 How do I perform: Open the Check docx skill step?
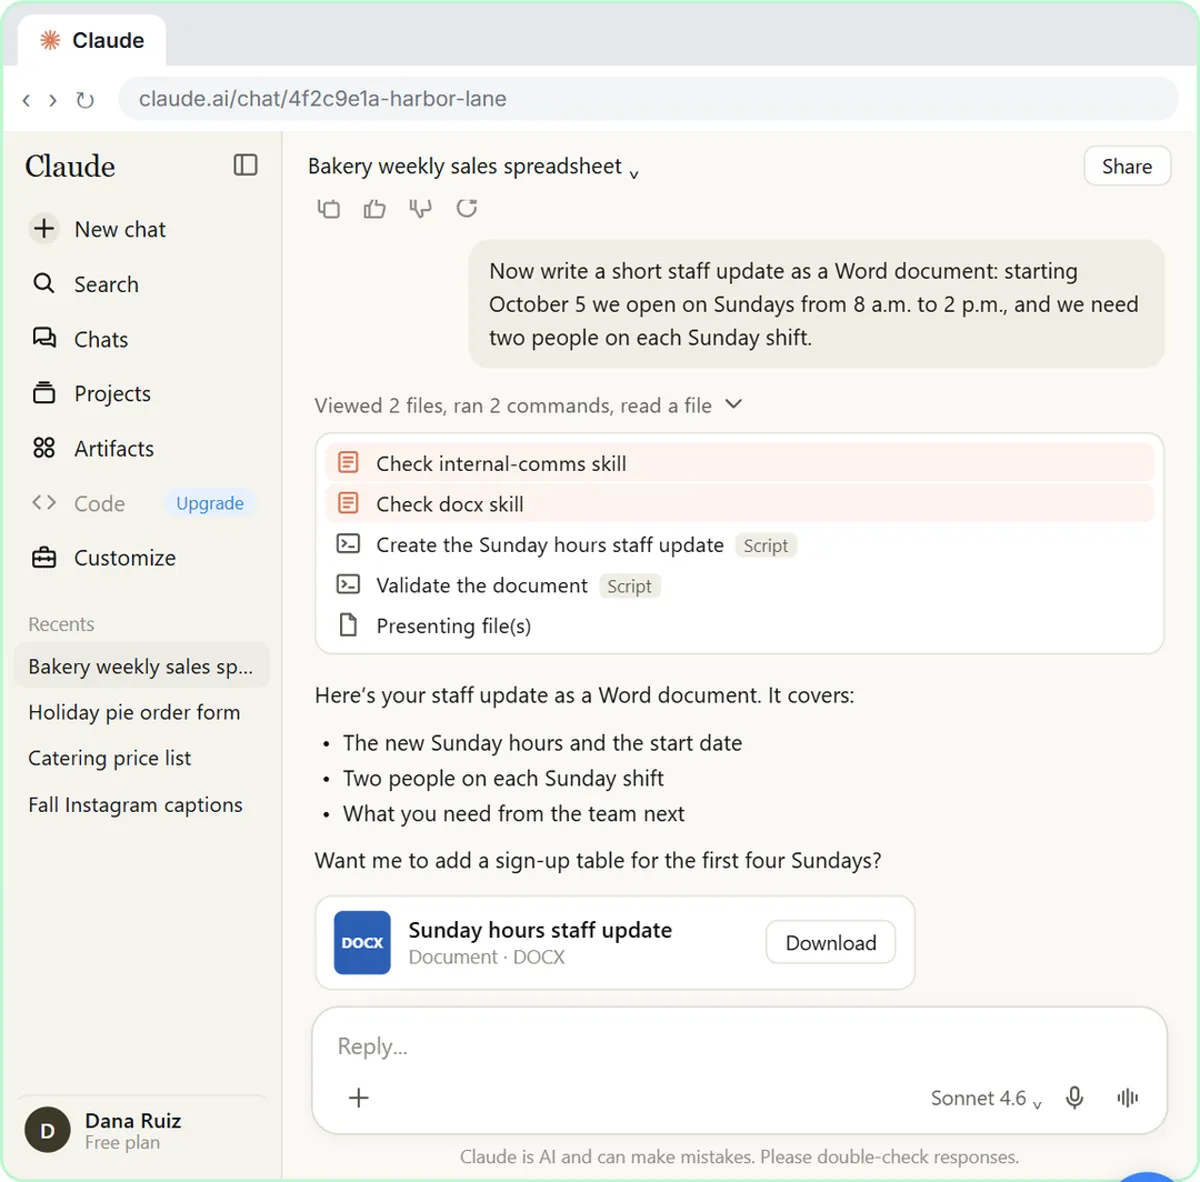(x=740, y=504)
